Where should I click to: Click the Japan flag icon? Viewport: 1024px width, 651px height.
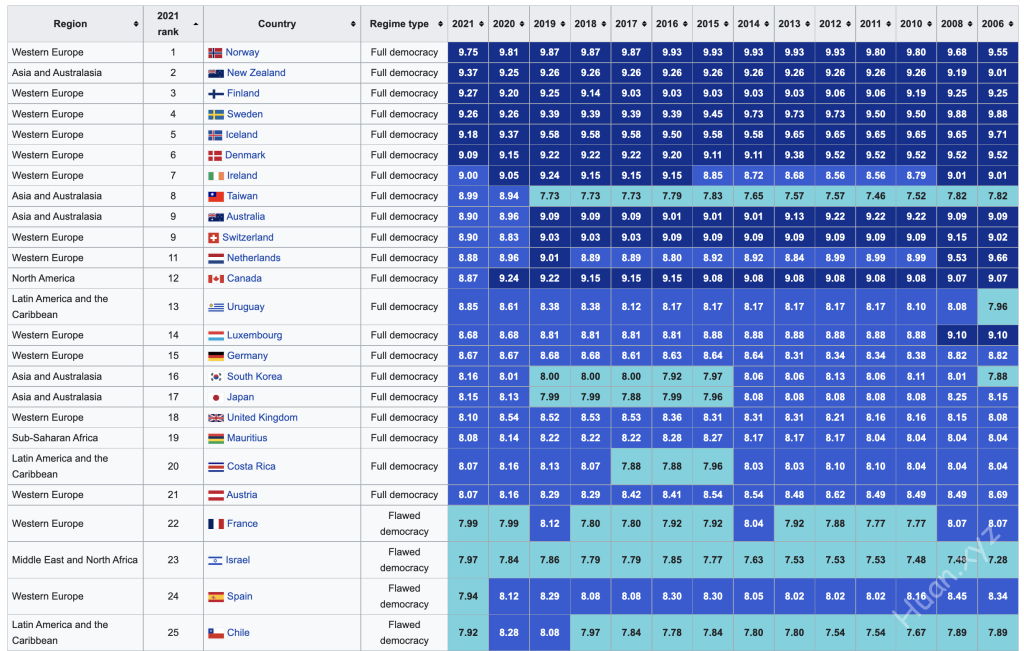[x=215, y=397]
